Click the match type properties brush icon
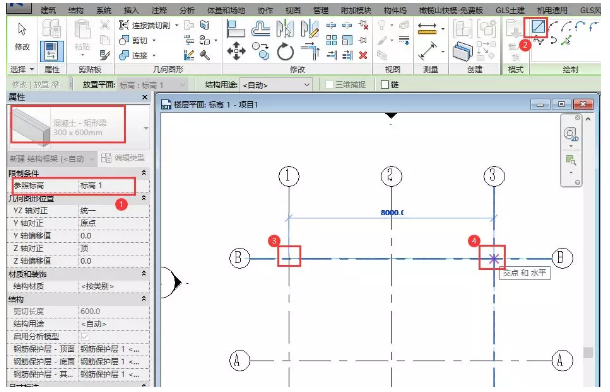The width and height of the screenshot is (610, 392). point(105,55)
